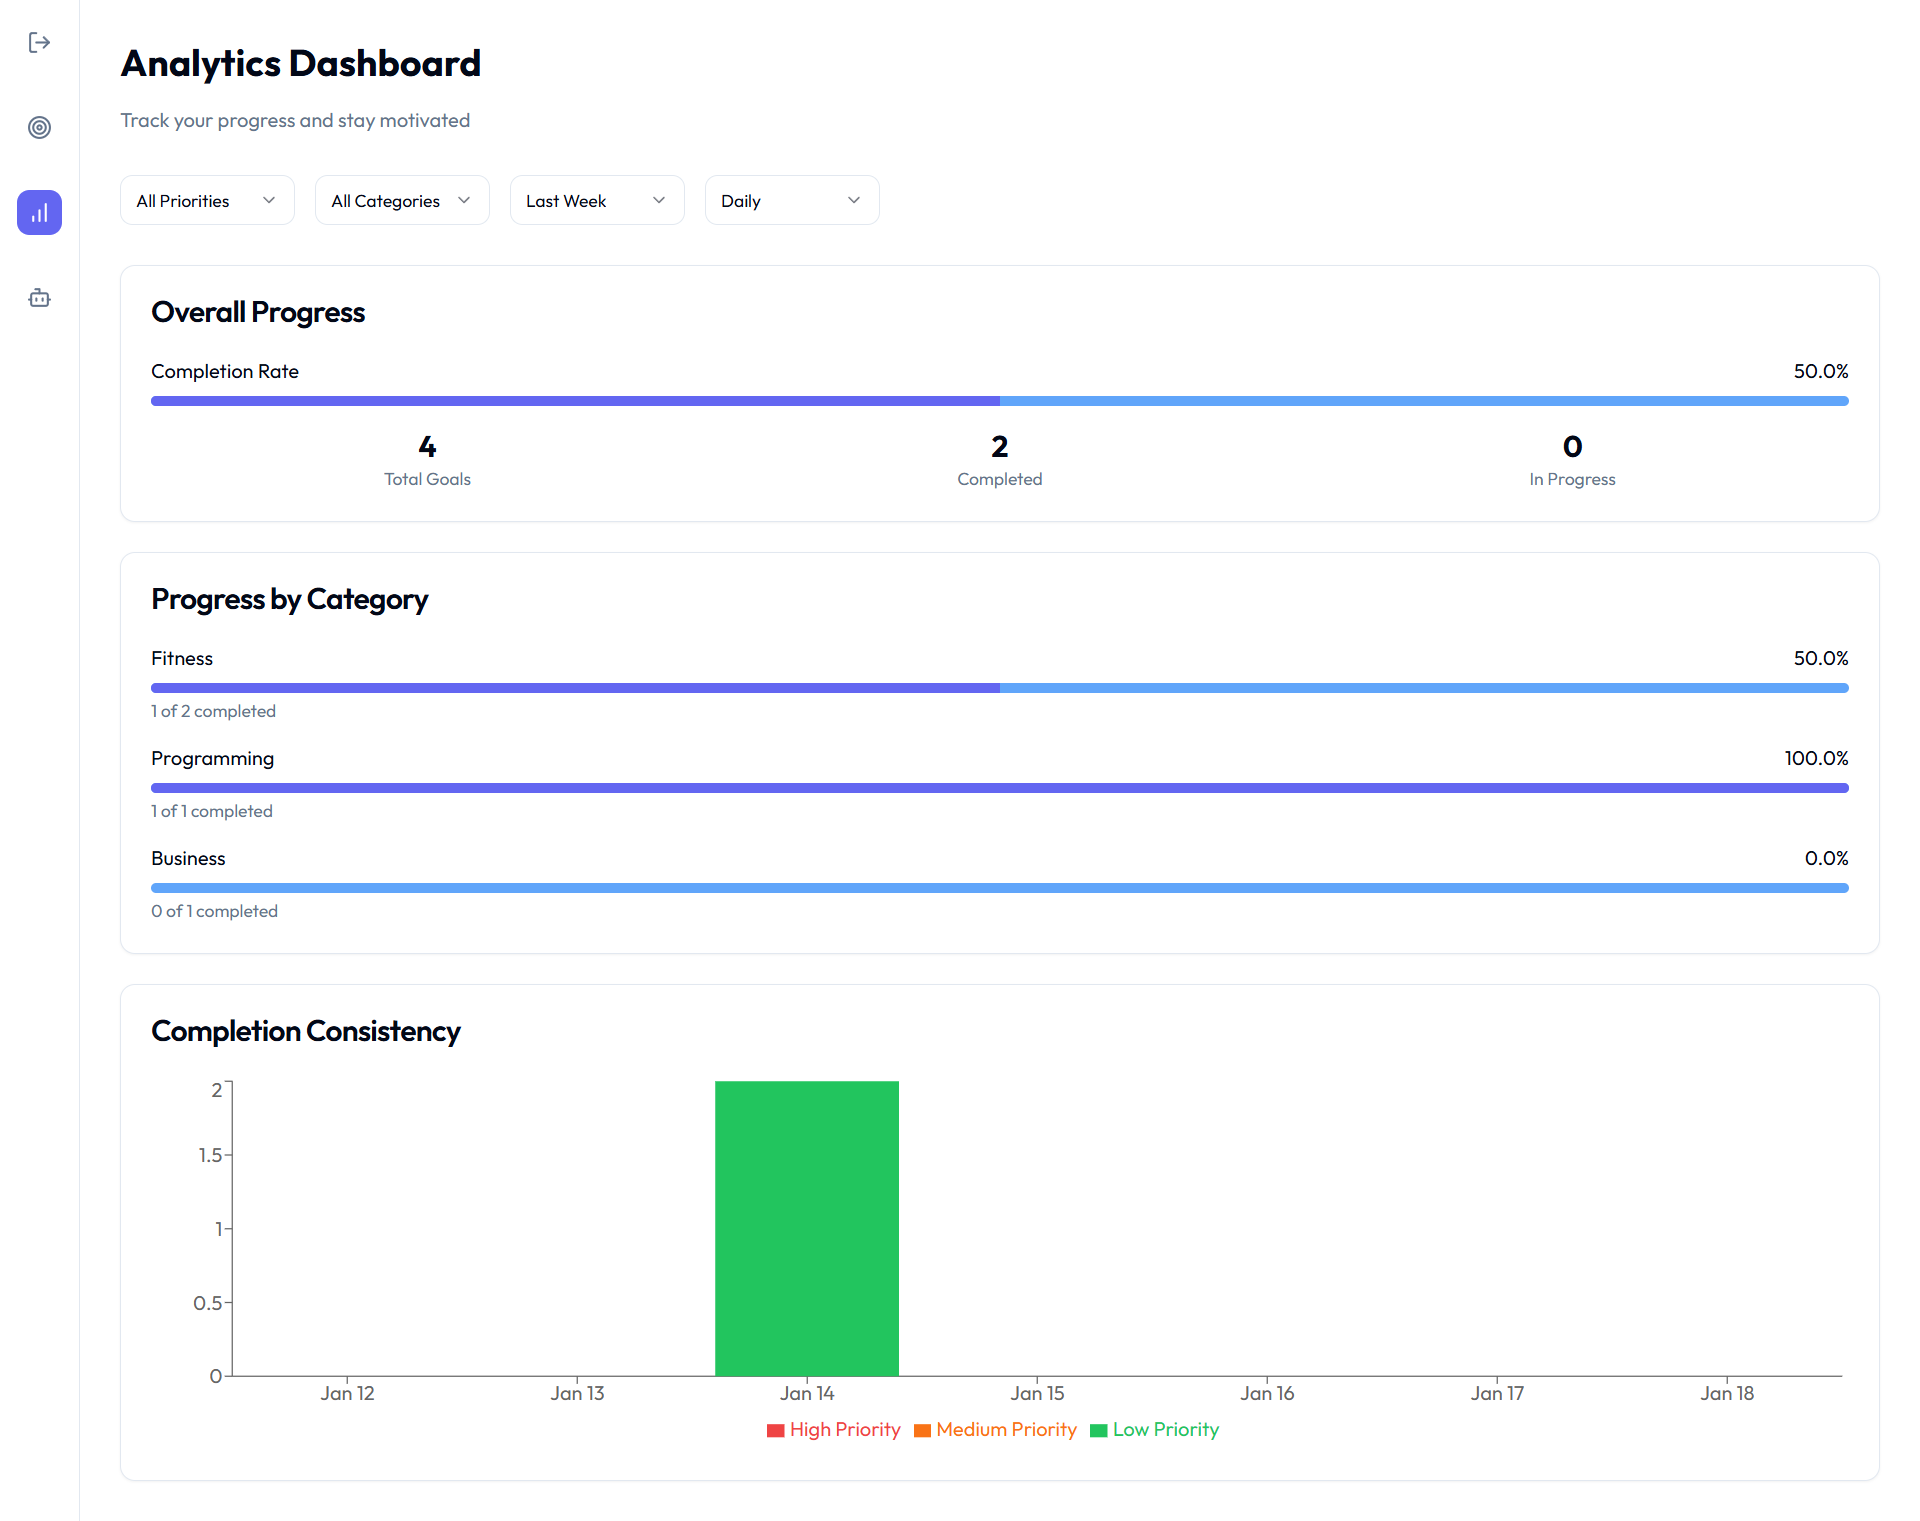Click the logout icon in the sidebar

(x=39, y=43)
